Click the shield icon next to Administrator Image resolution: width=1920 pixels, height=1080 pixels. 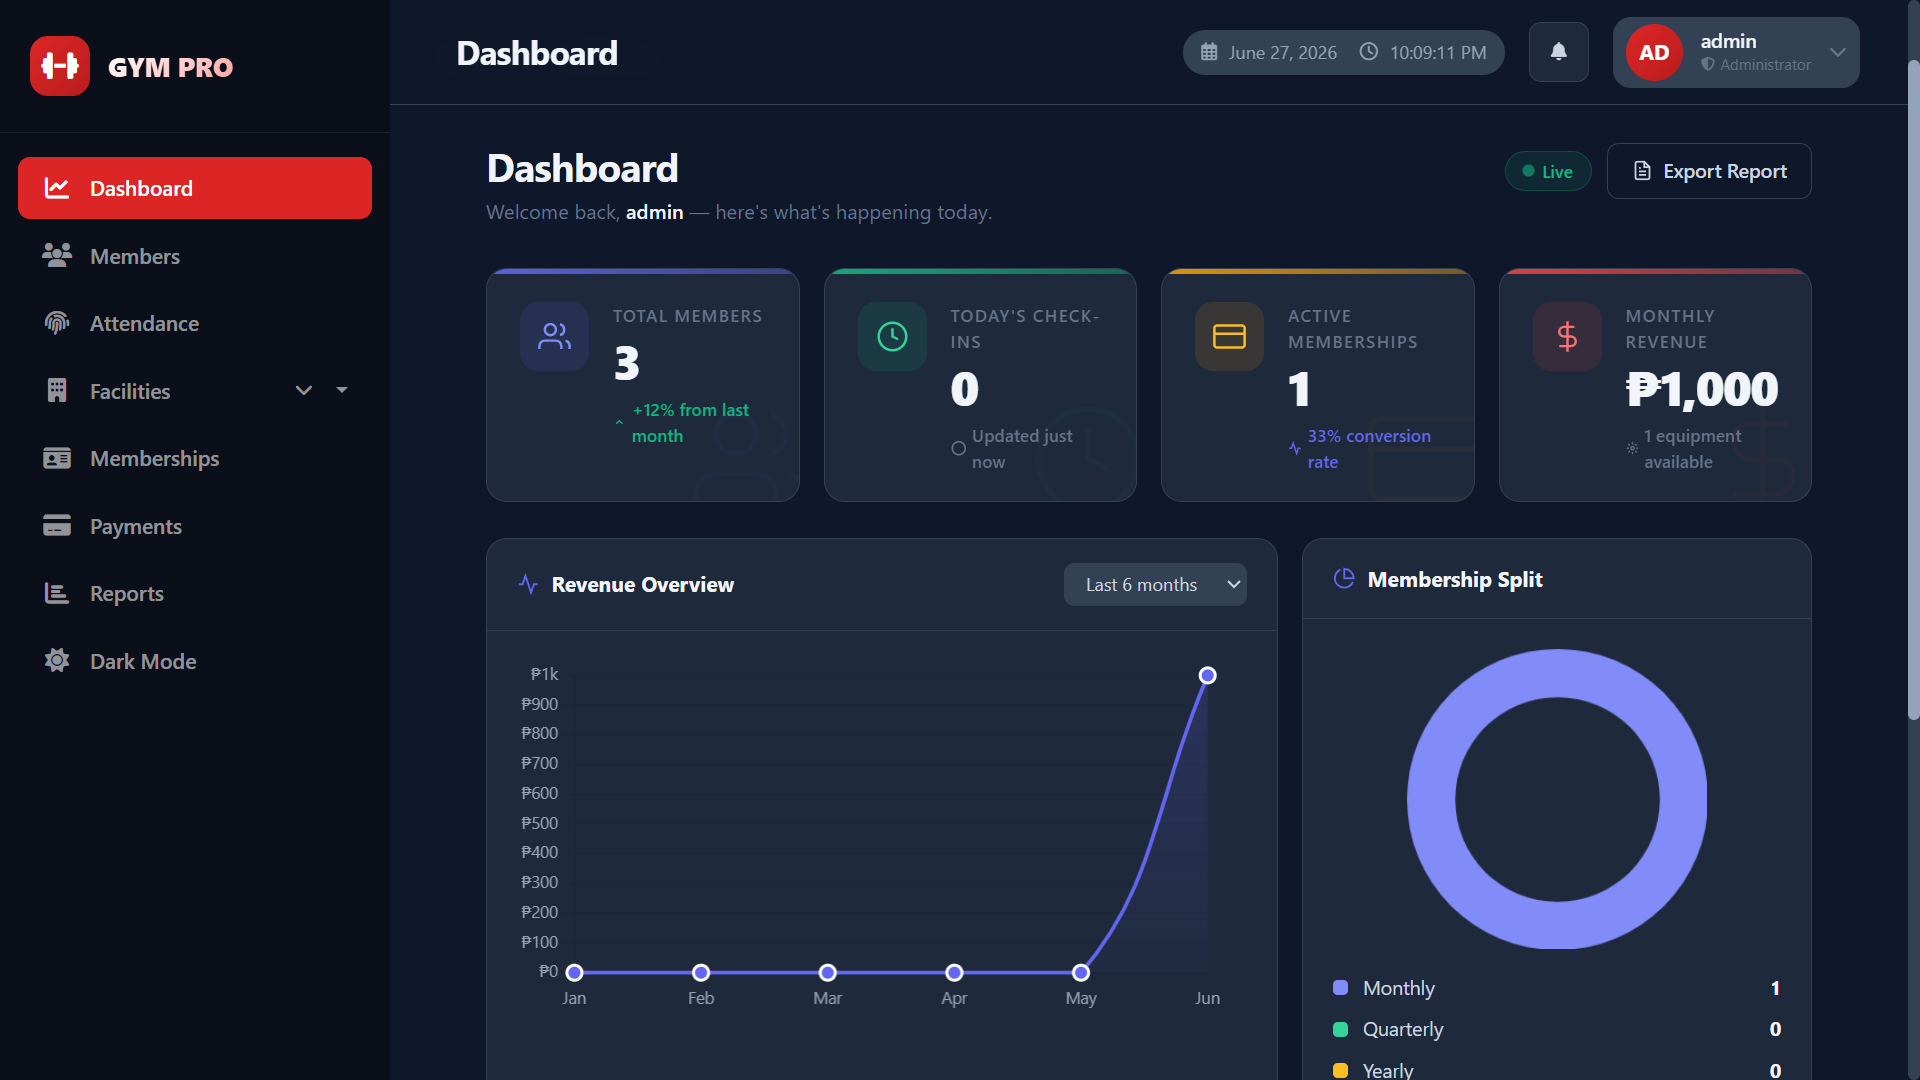[x=1708, y=65]
